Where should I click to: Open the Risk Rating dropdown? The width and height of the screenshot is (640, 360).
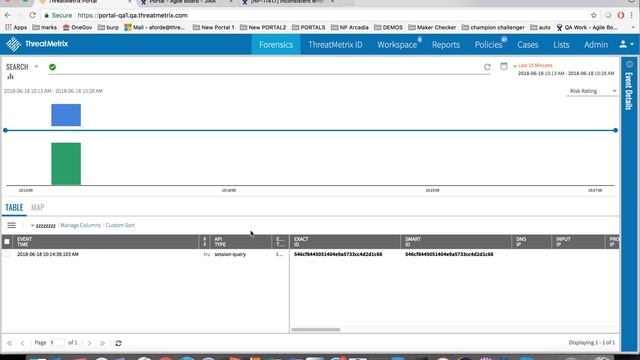(592, 91)
